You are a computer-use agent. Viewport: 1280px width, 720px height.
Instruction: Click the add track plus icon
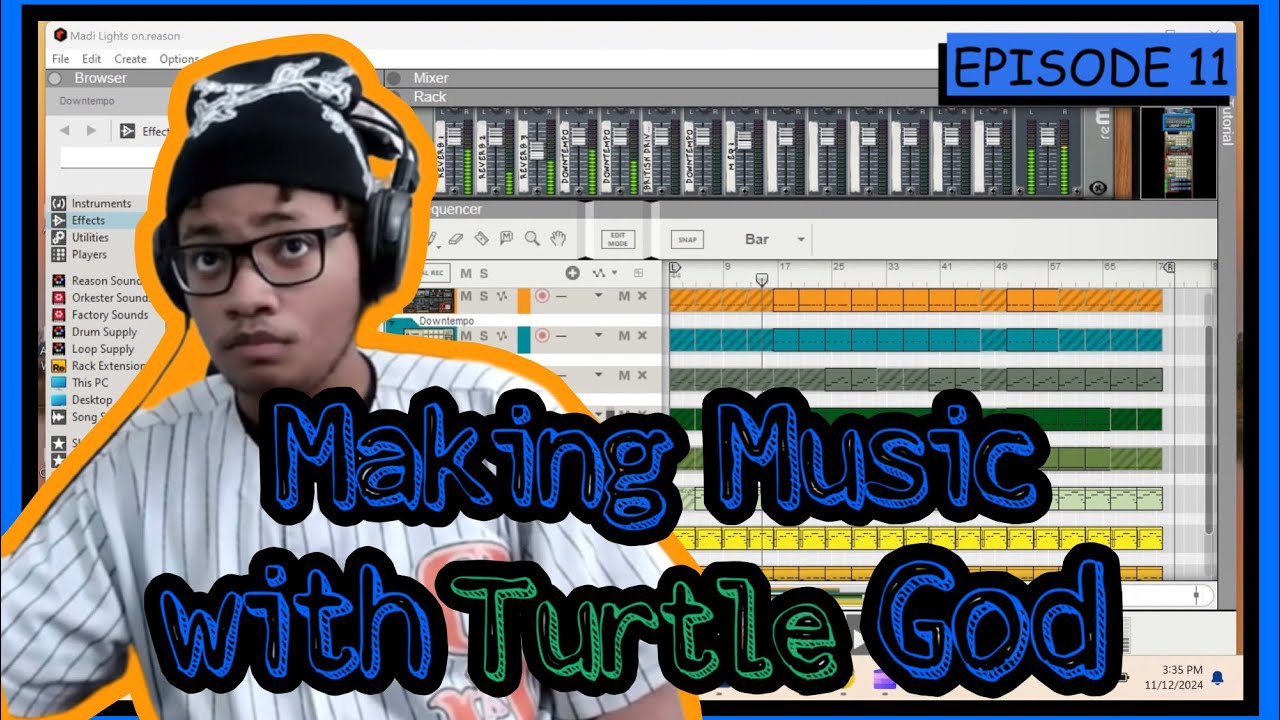(x=572, y=273)
